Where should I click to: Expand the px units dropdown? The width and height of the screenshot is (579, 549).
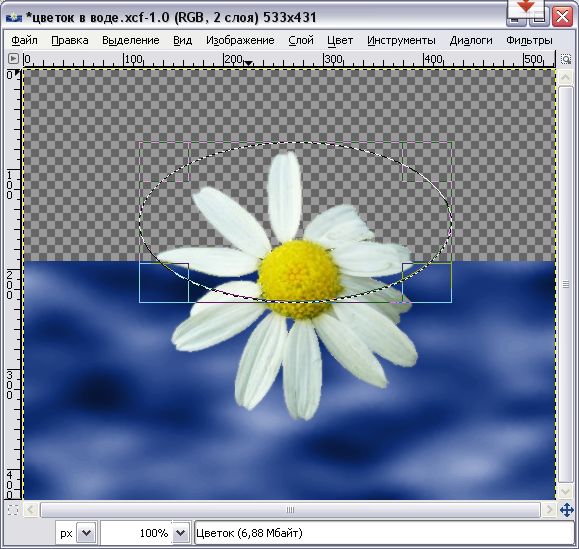pyautogui.click(x=86, y=533)
